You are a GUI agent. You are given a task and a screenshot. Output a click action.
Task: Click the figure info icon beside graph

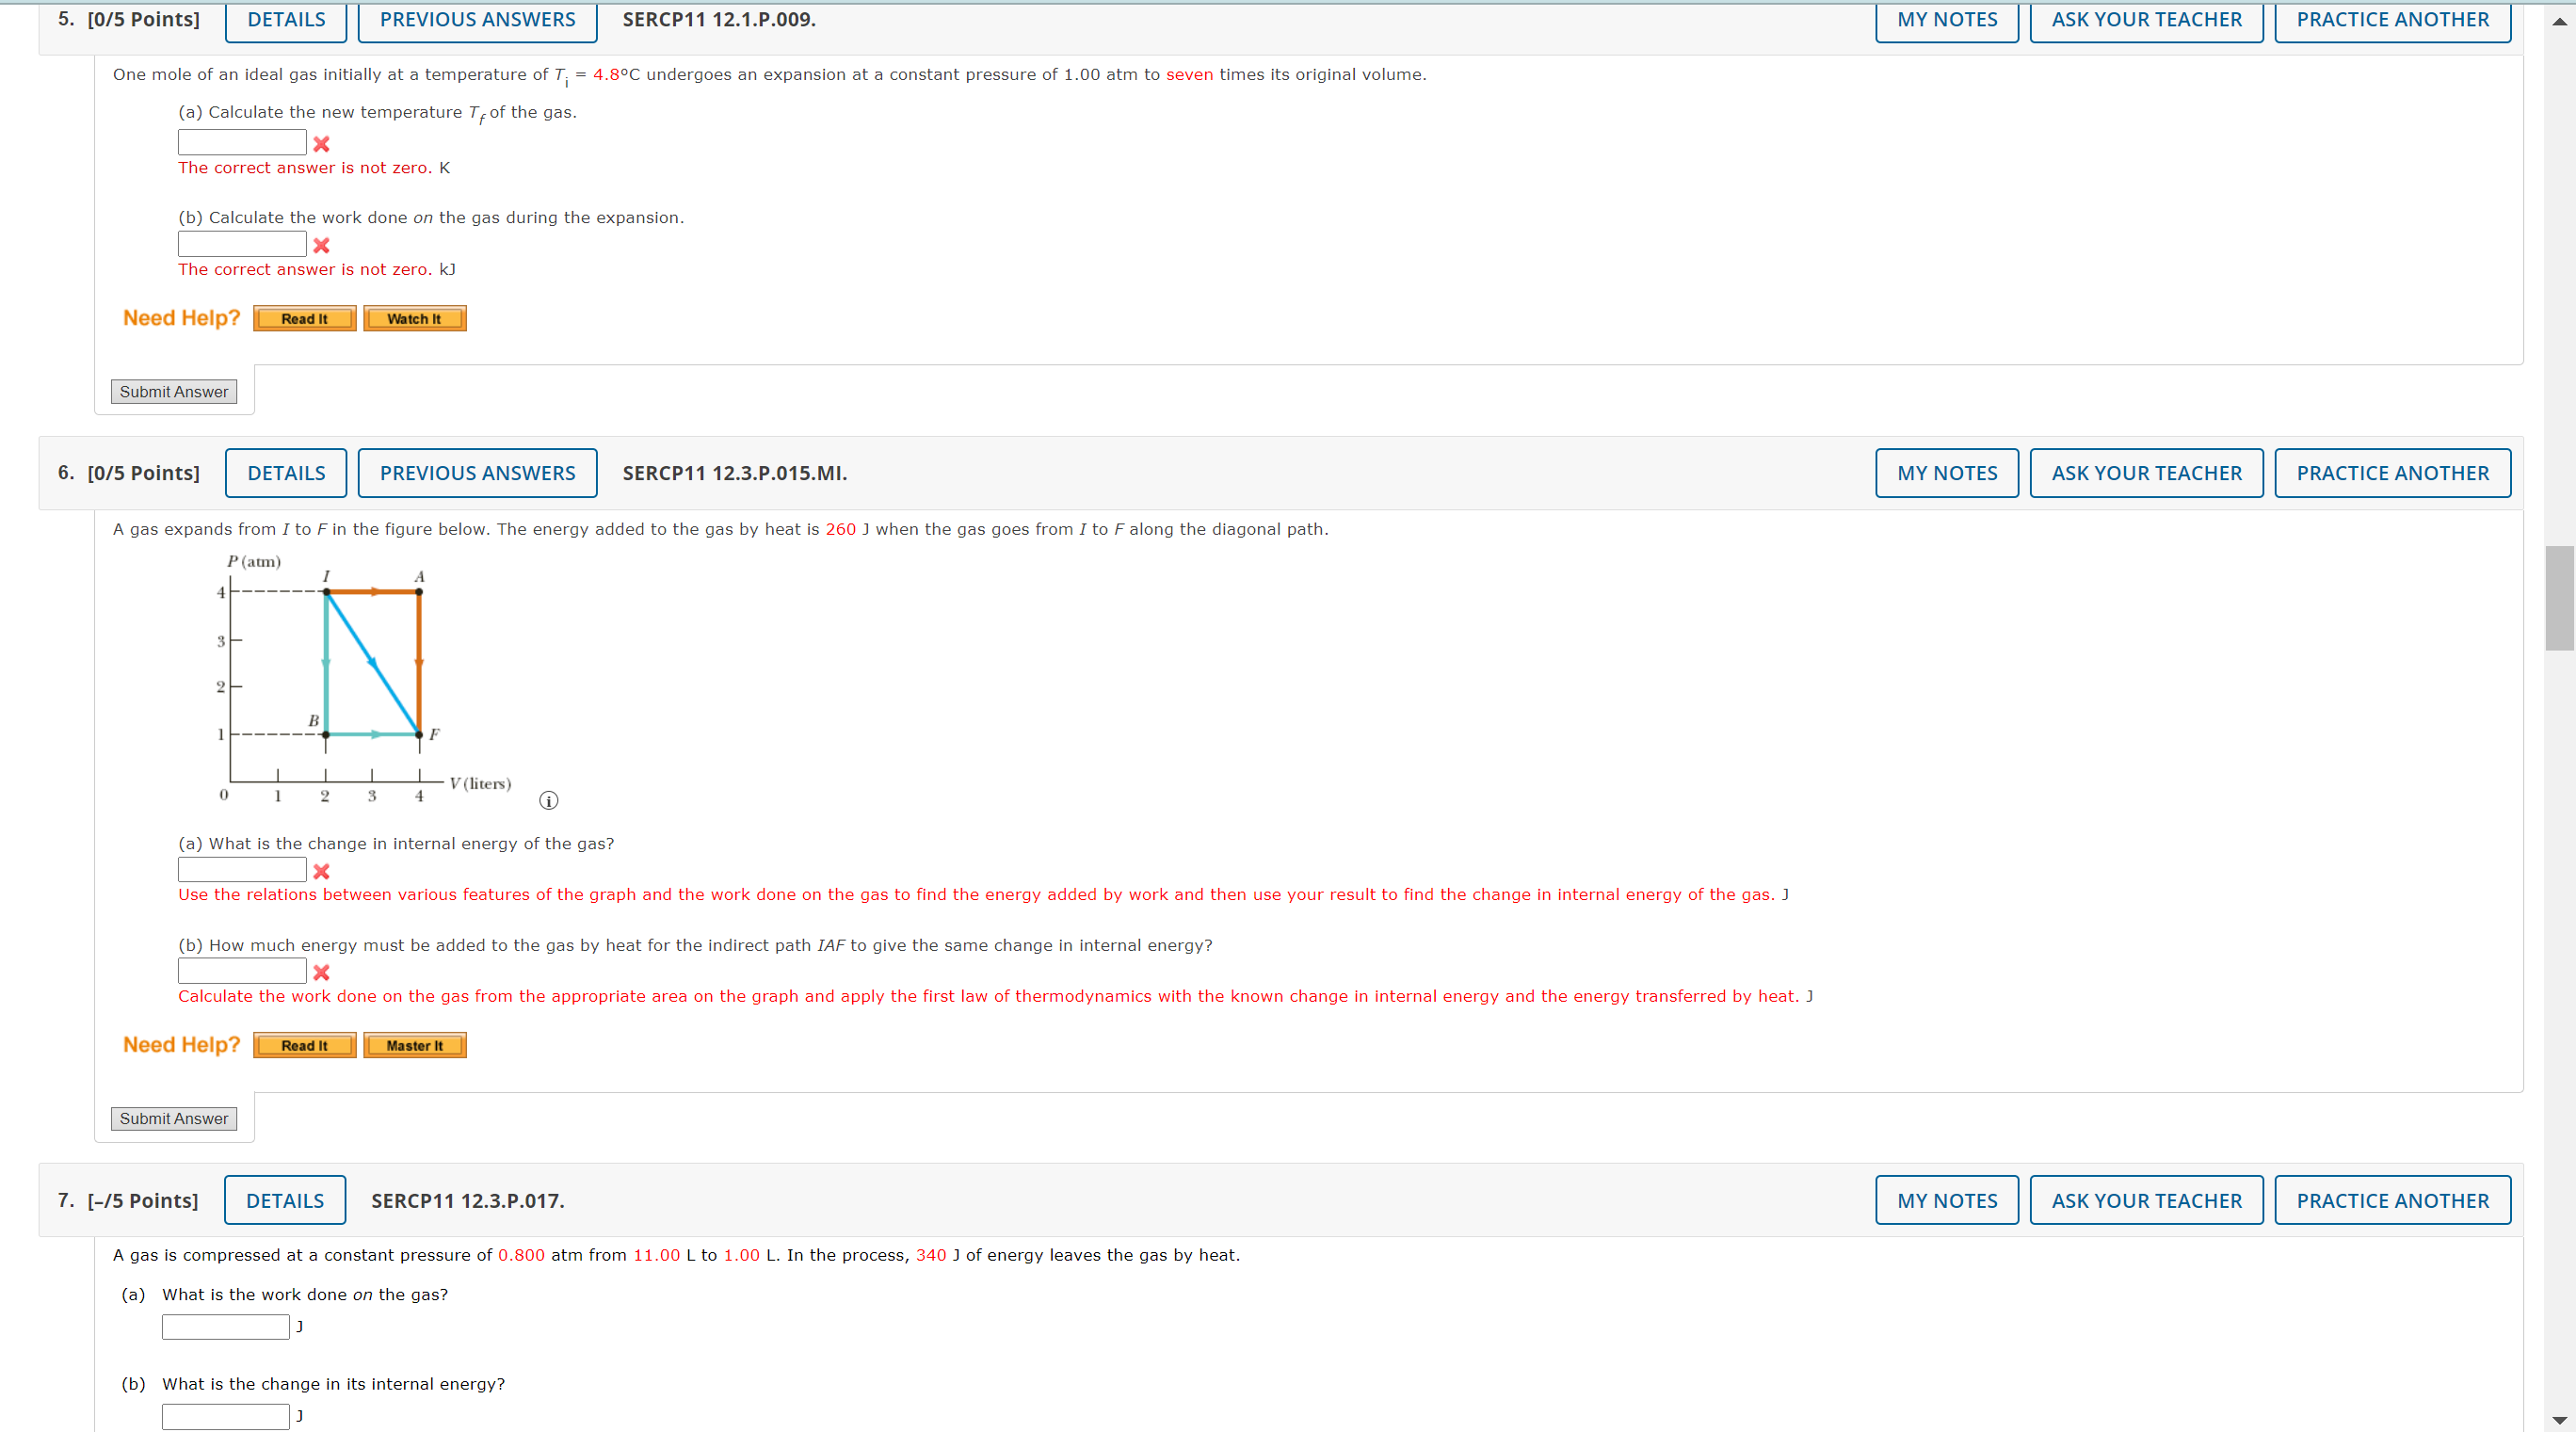(x=548, y=800)
